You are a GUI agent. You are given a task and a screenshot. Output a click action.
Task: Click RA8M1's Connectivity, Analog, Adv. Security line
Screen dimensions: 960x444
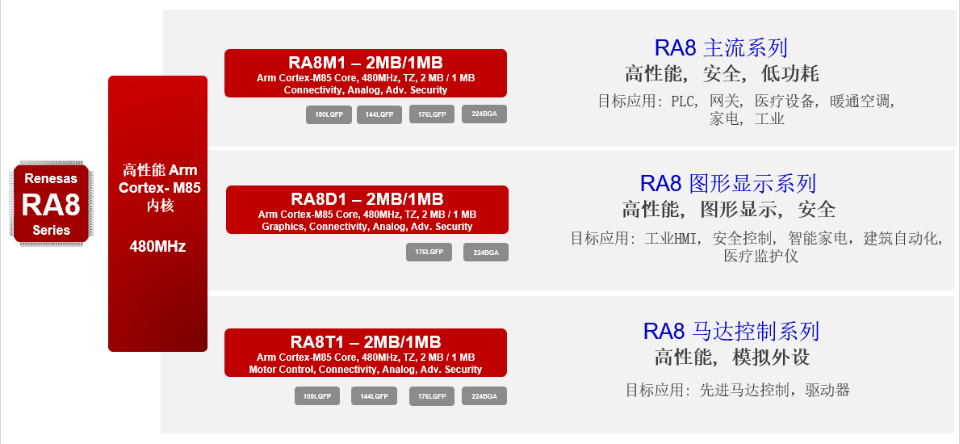click(366, 90)
